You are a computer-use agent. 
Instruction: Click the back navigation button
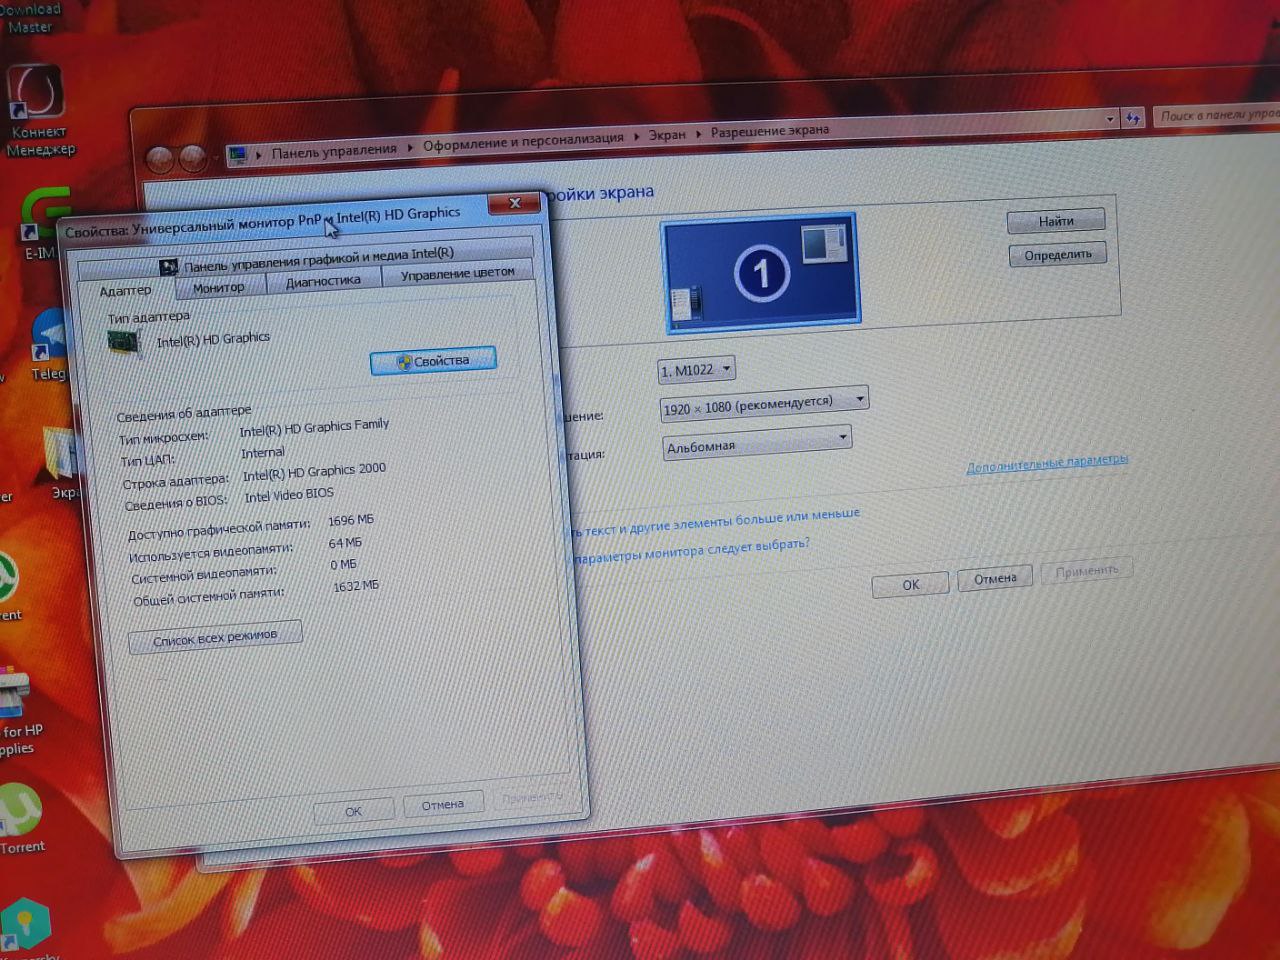160,160
